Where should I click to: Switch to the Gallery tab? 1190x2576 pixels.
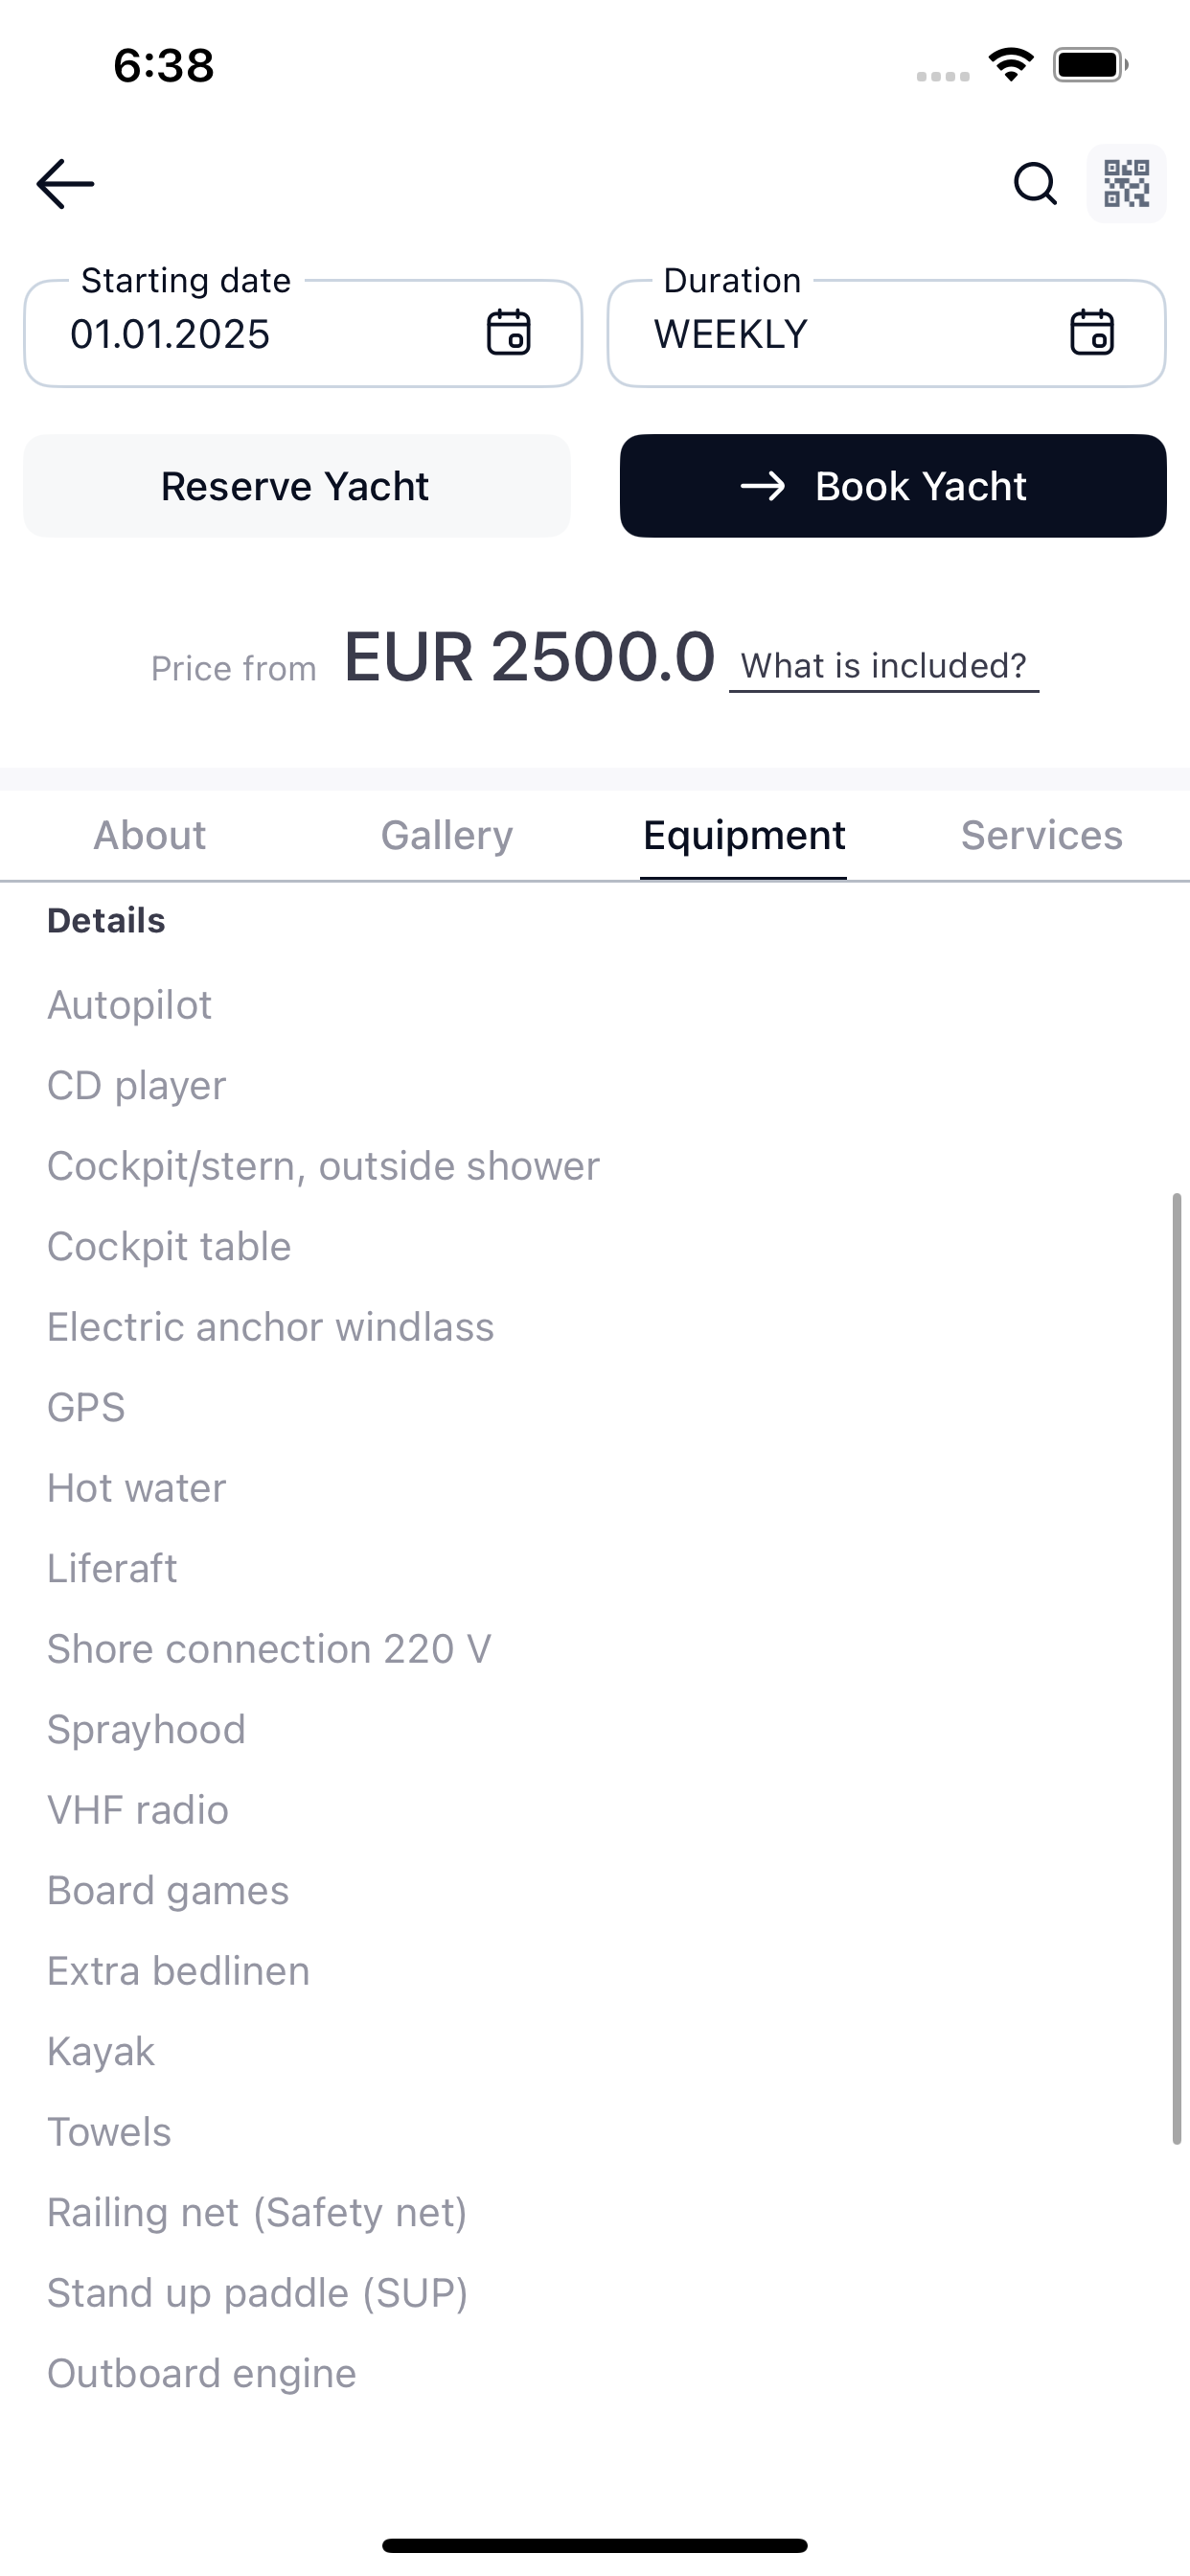447,835
